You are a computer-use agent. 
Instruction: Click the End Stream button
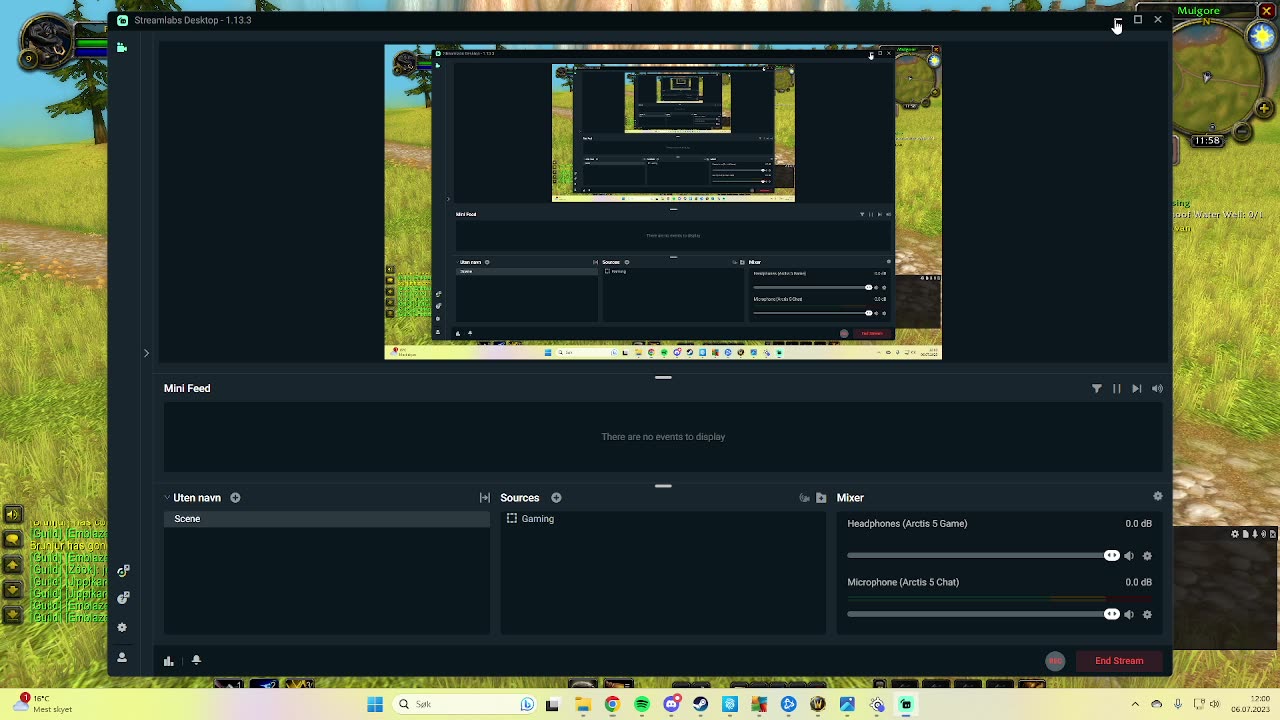point(1119,661)
